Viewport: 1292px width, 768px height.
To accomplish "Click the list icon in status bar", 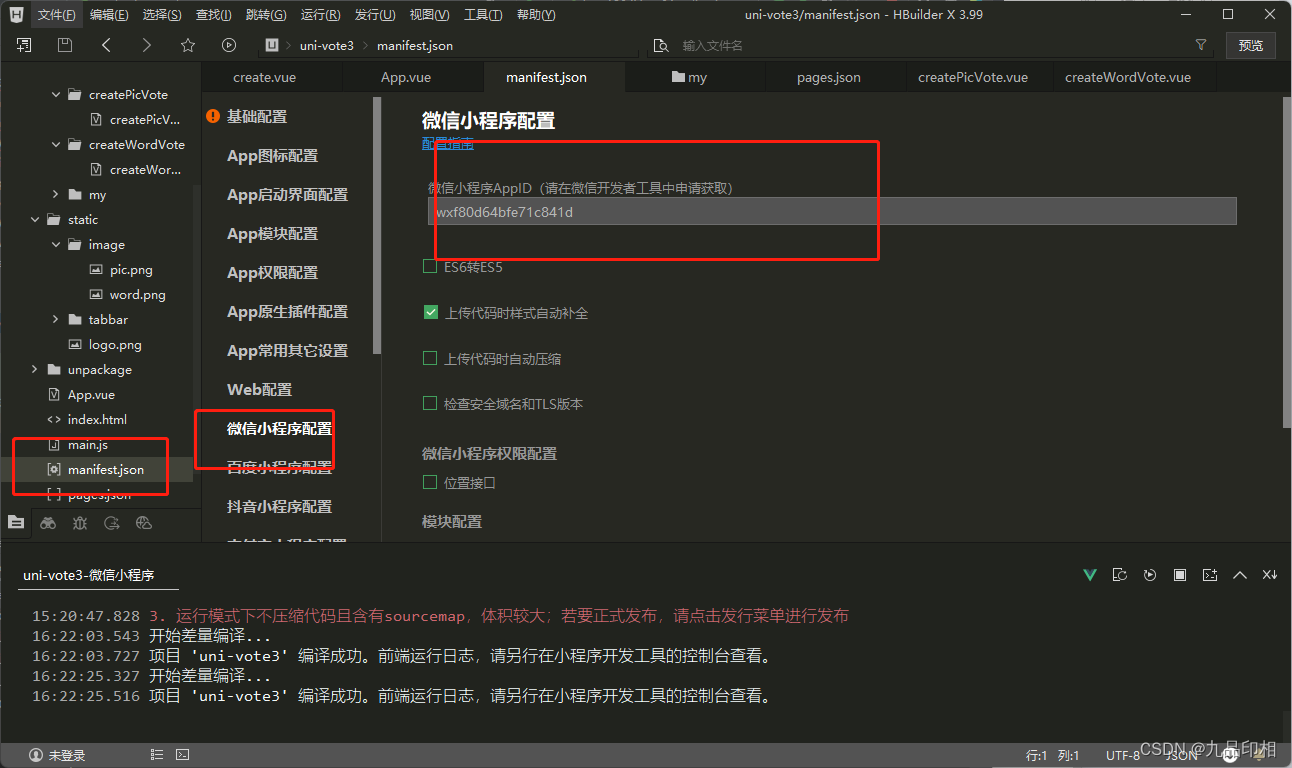I will [157, 755].
